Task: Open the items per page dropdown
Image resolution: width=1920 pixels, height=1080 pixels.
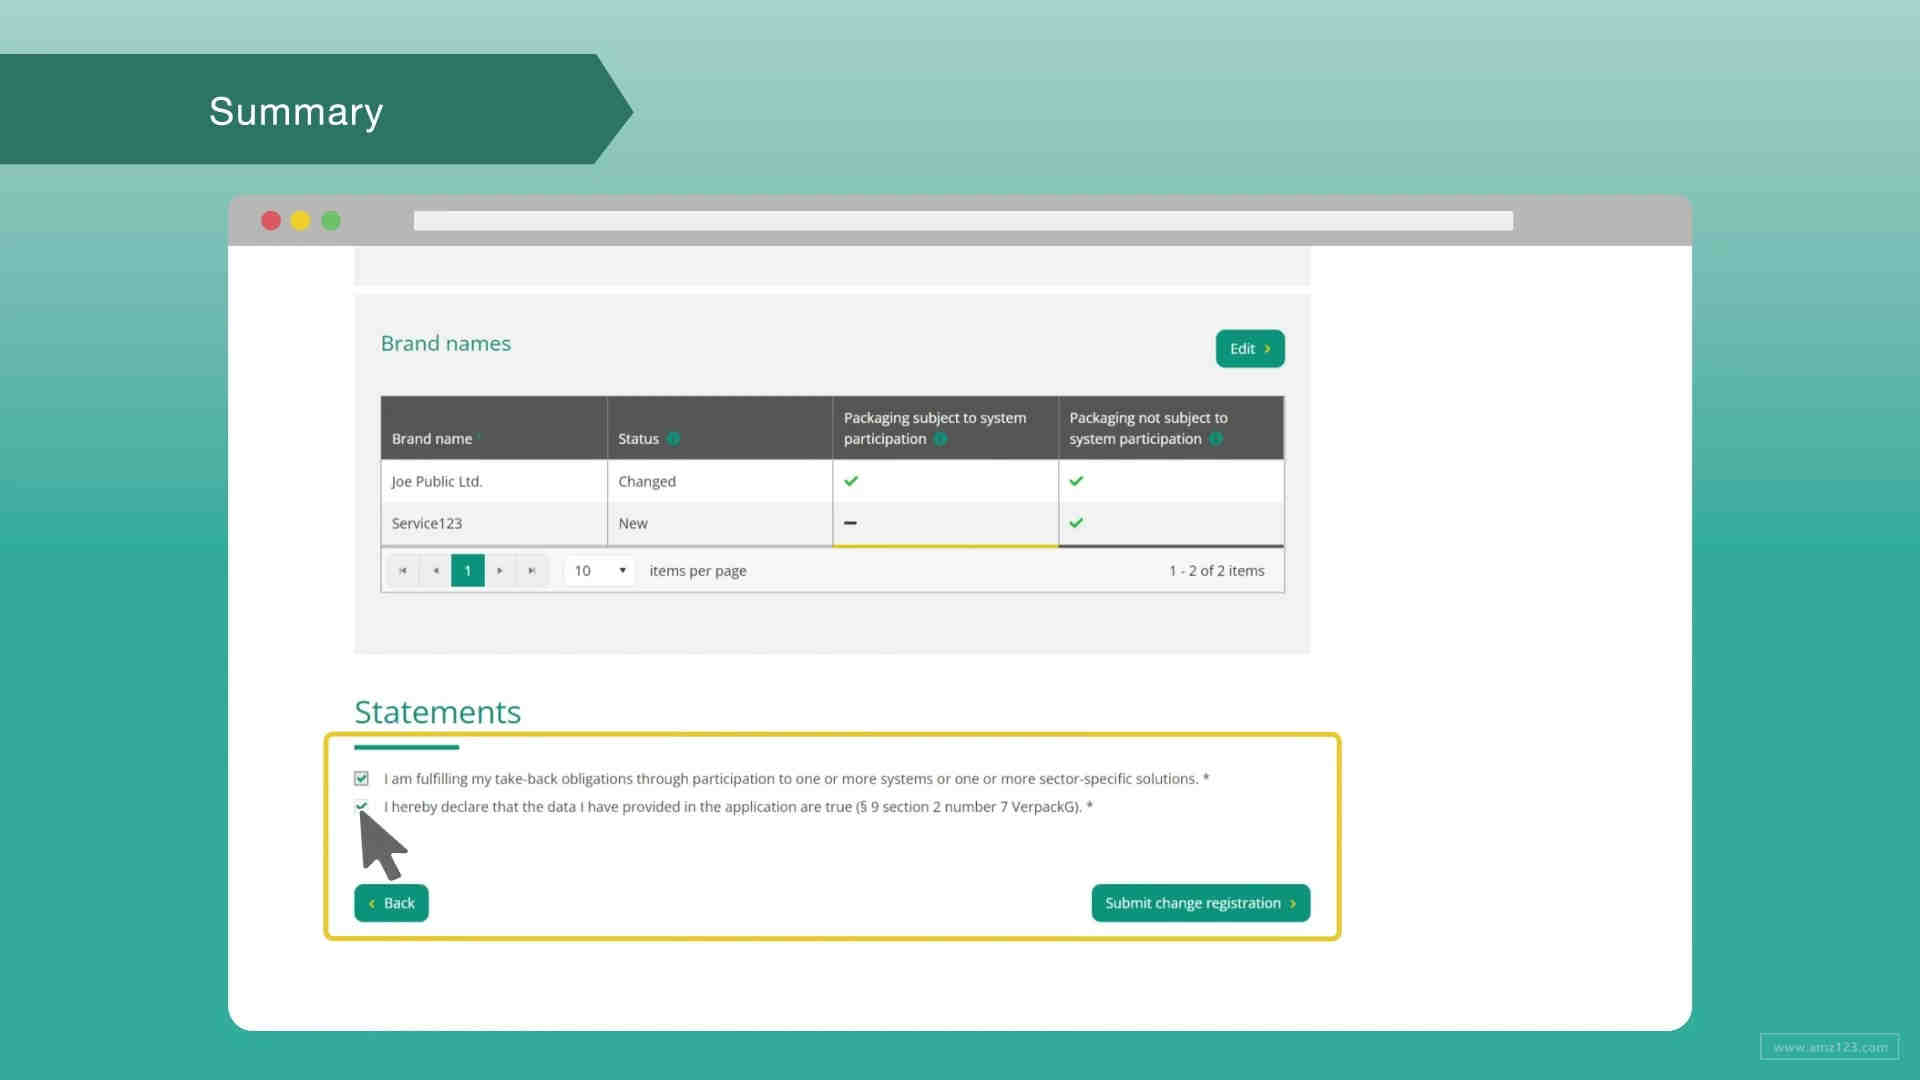Action: [599, 571]
